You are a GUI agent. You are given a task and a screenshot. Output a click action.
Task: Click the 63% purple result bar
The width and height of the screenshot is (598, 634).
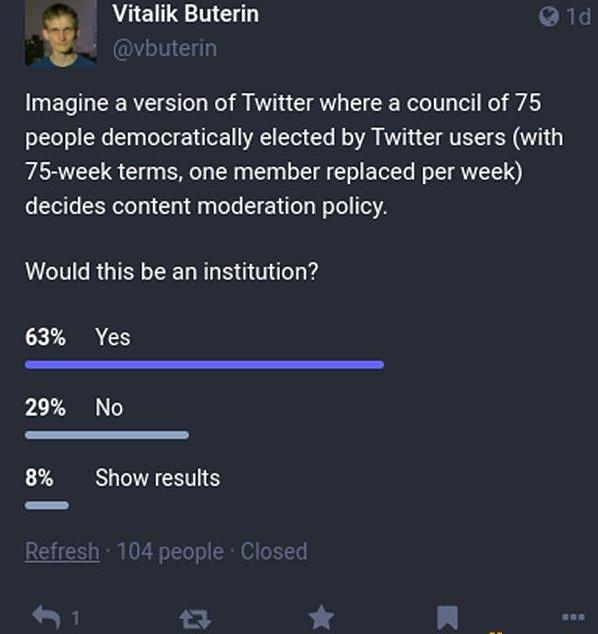205,365
